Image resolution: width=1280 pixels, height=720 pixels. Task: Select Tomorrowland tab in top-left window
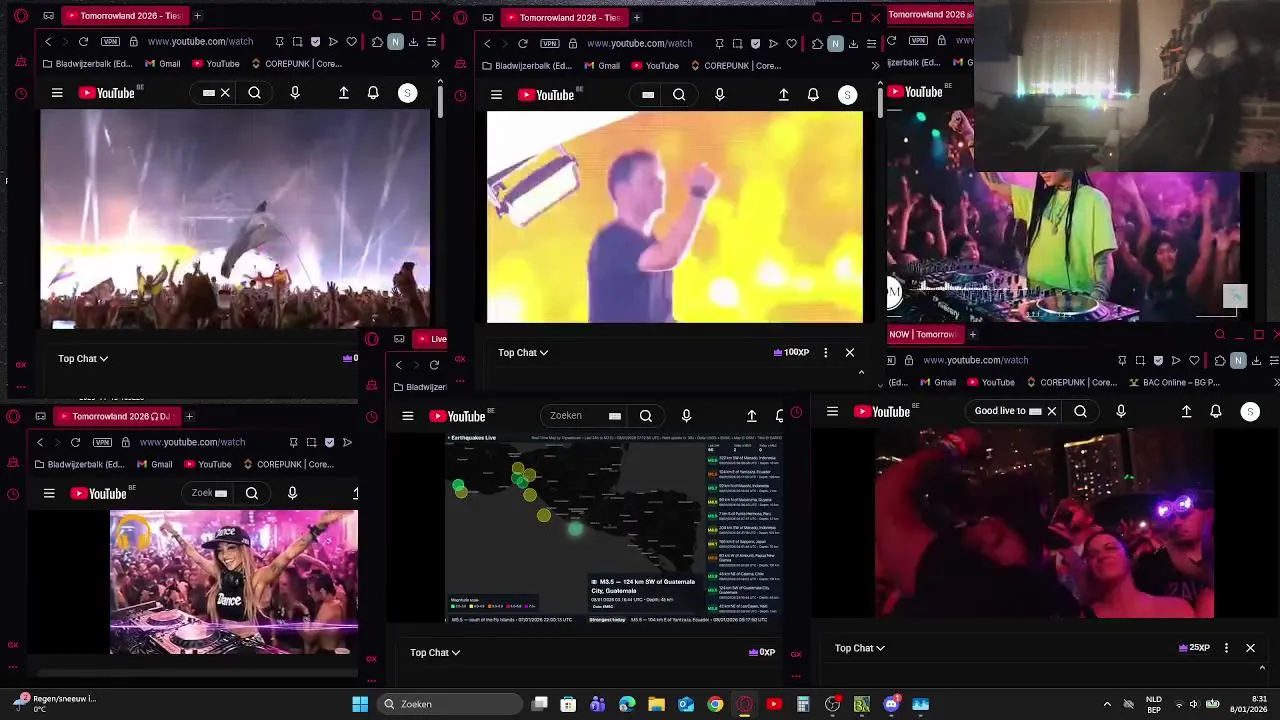click(123, 16)
